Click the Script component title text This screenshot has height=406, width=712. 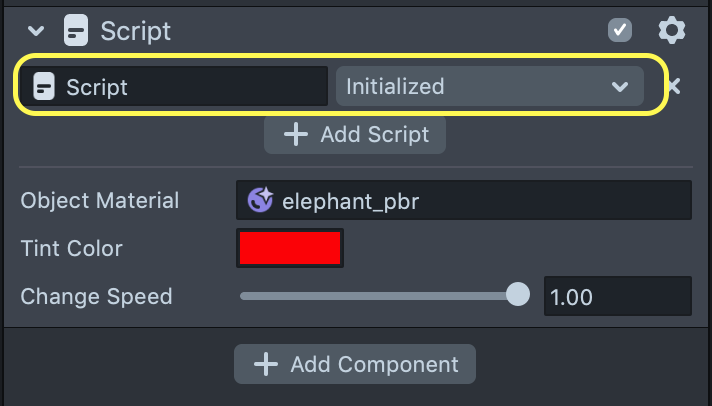click(x=135, y=31)
